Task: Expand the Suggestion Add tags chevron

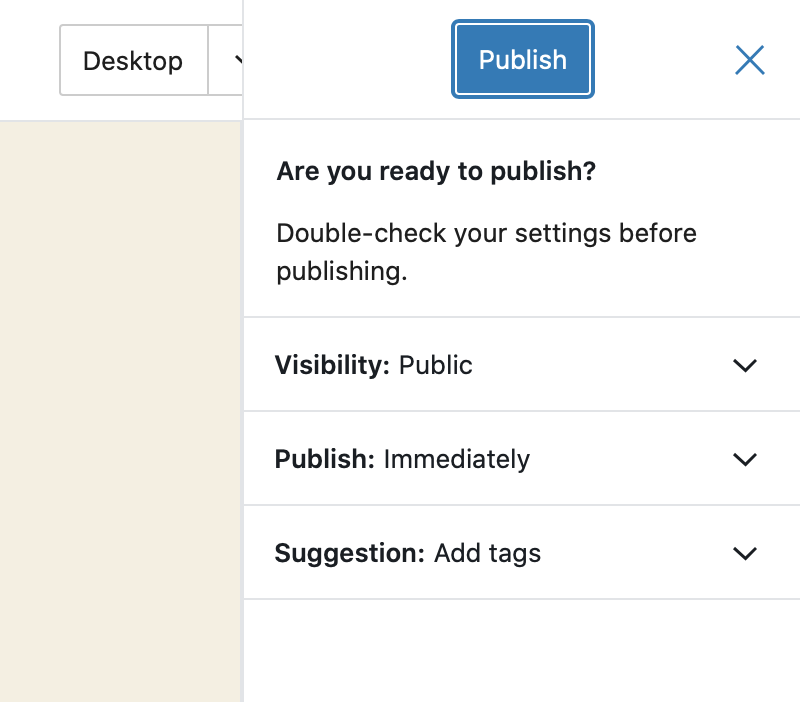Action: pyautogui.click(x=744, y=553)
